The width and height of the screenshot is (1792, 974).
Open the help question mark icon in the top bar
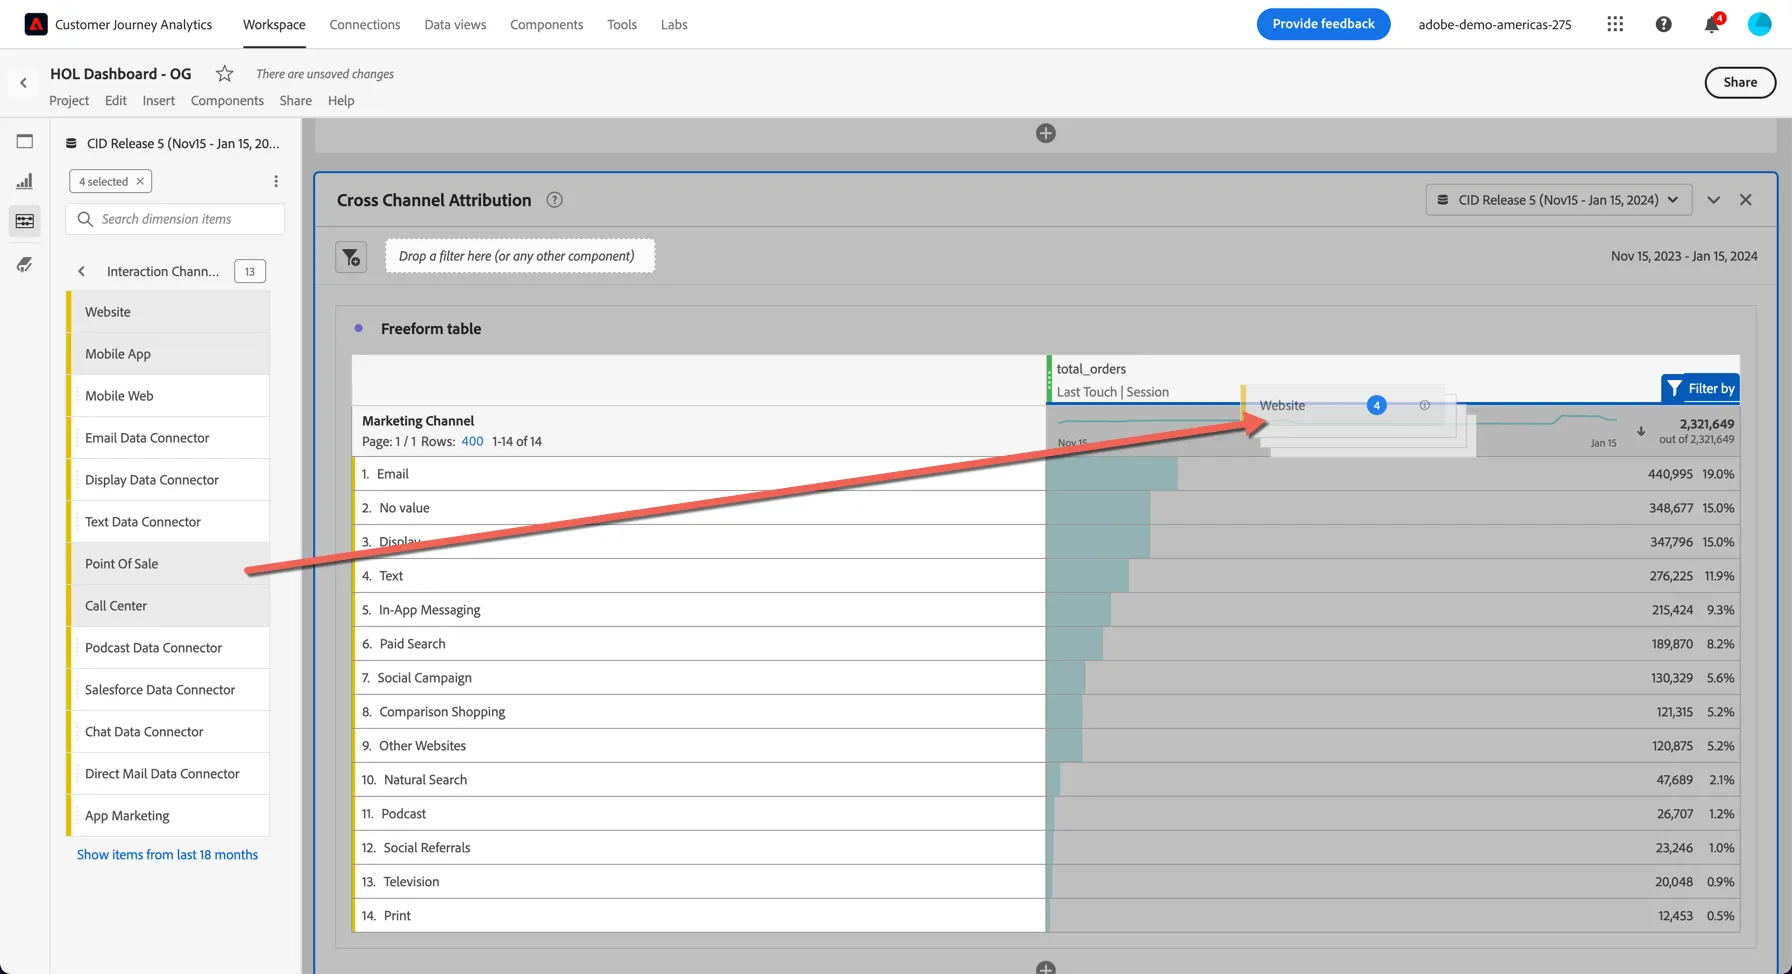tap(1664, 24)
